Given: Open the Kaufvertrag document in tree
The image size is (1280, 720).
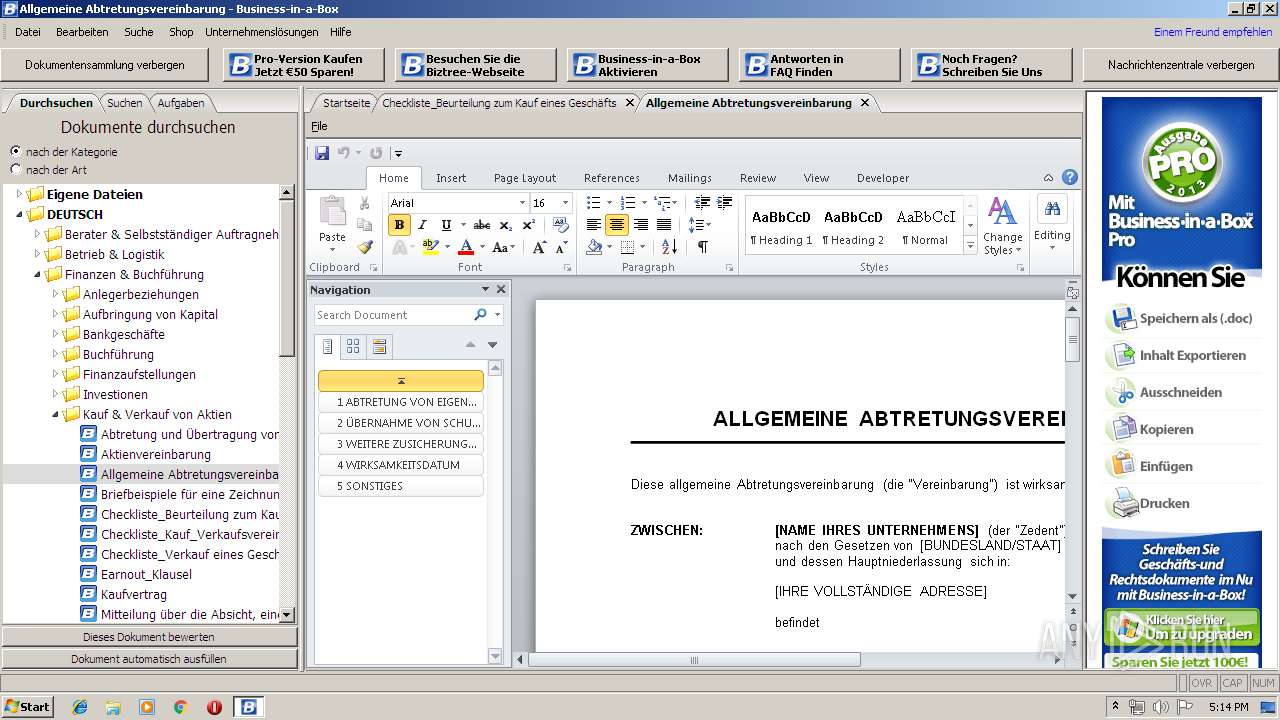Looking at the screenshot, I should [x=134, y=594].
